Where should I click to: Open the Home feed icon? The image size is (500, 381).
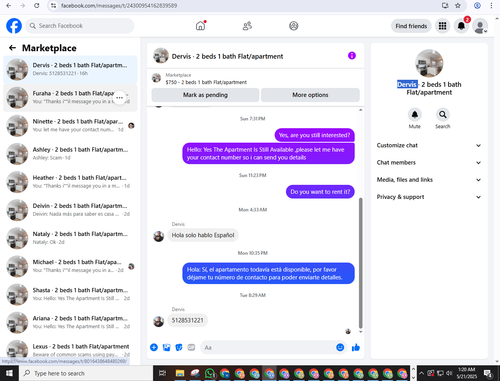[201, 26]
